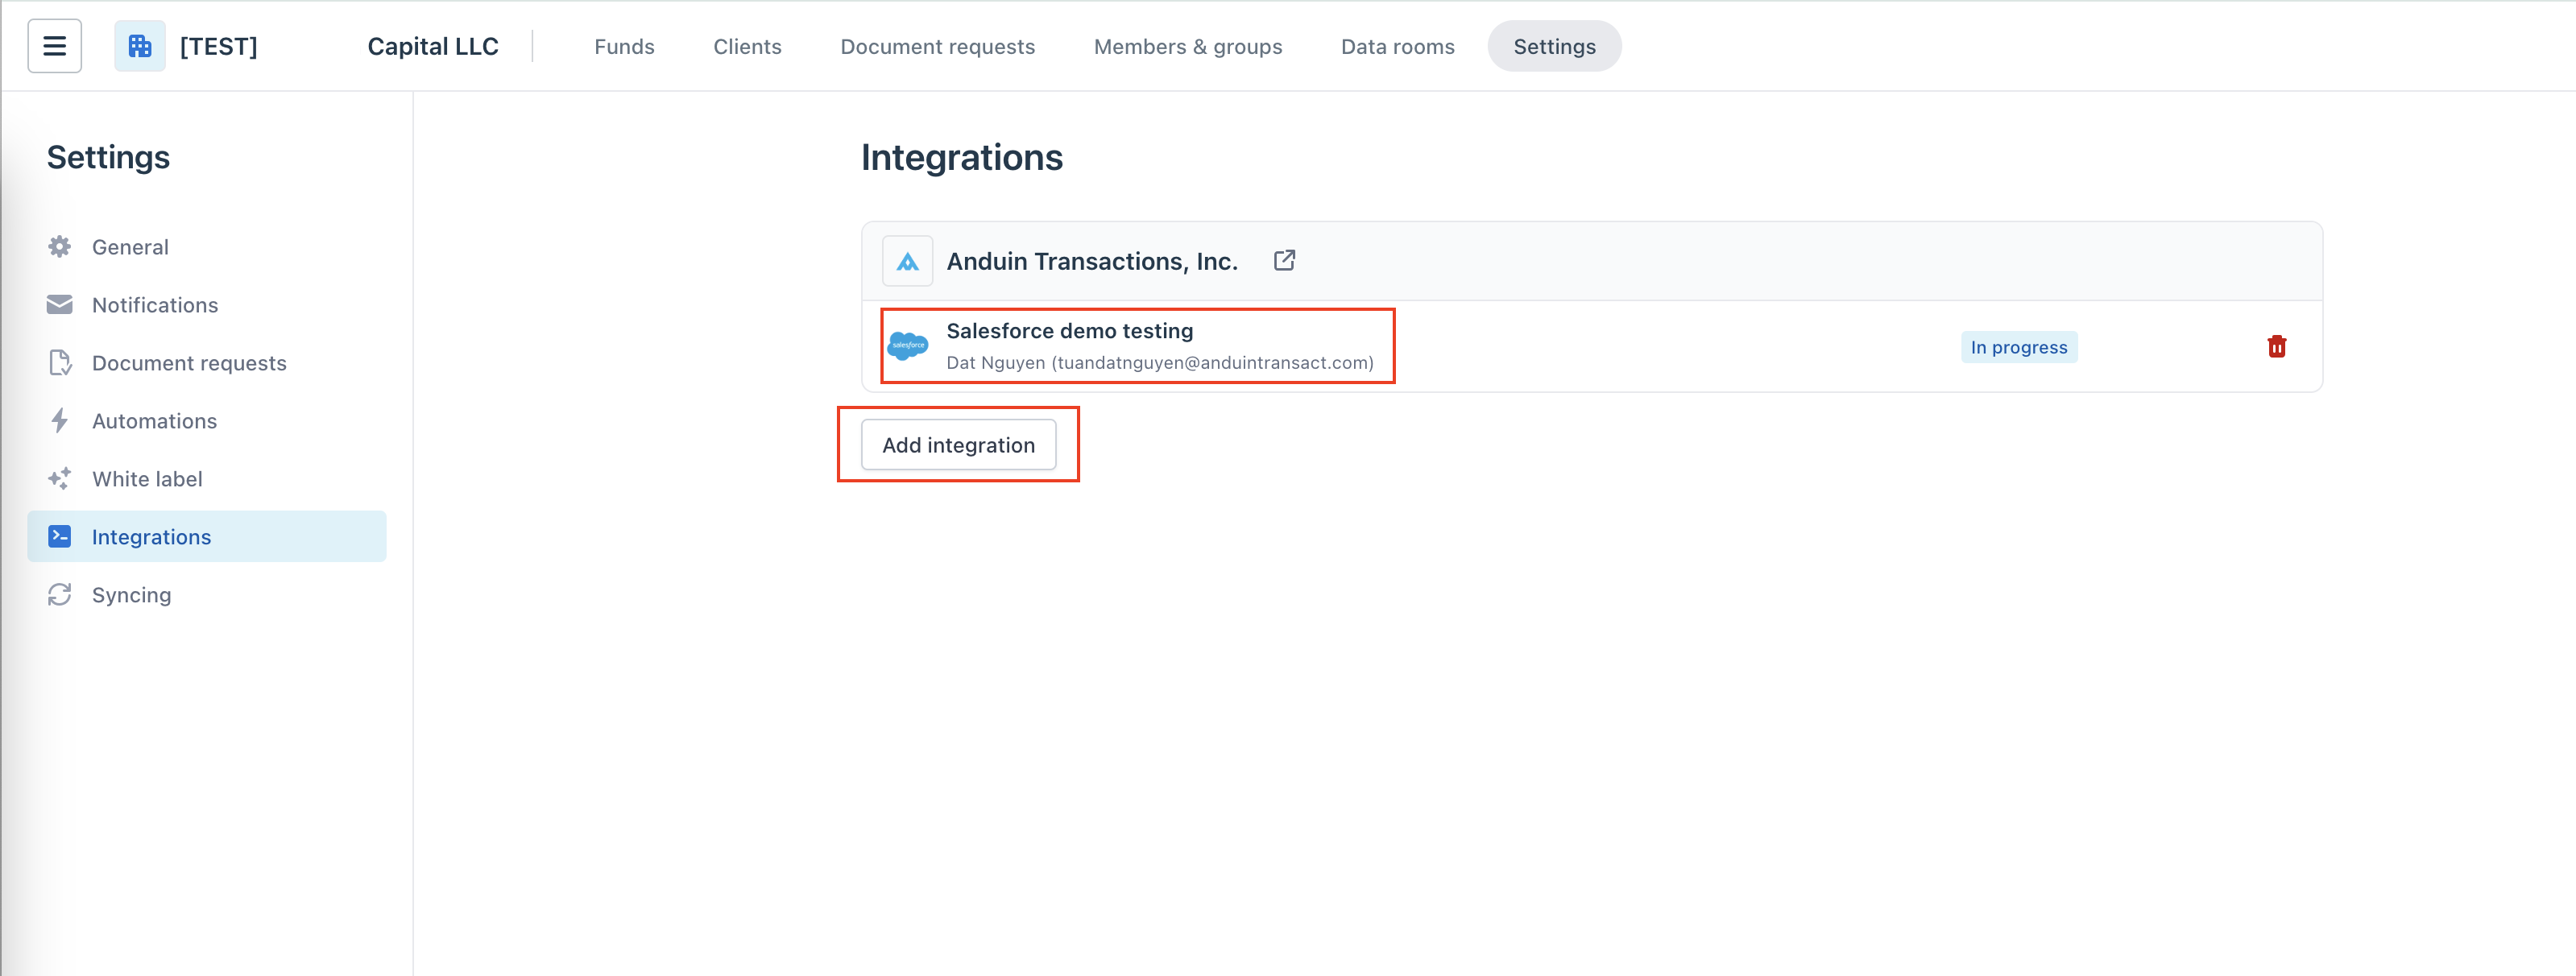Open the Data rooms tab
The image size is (2576, 976).
1397,46
